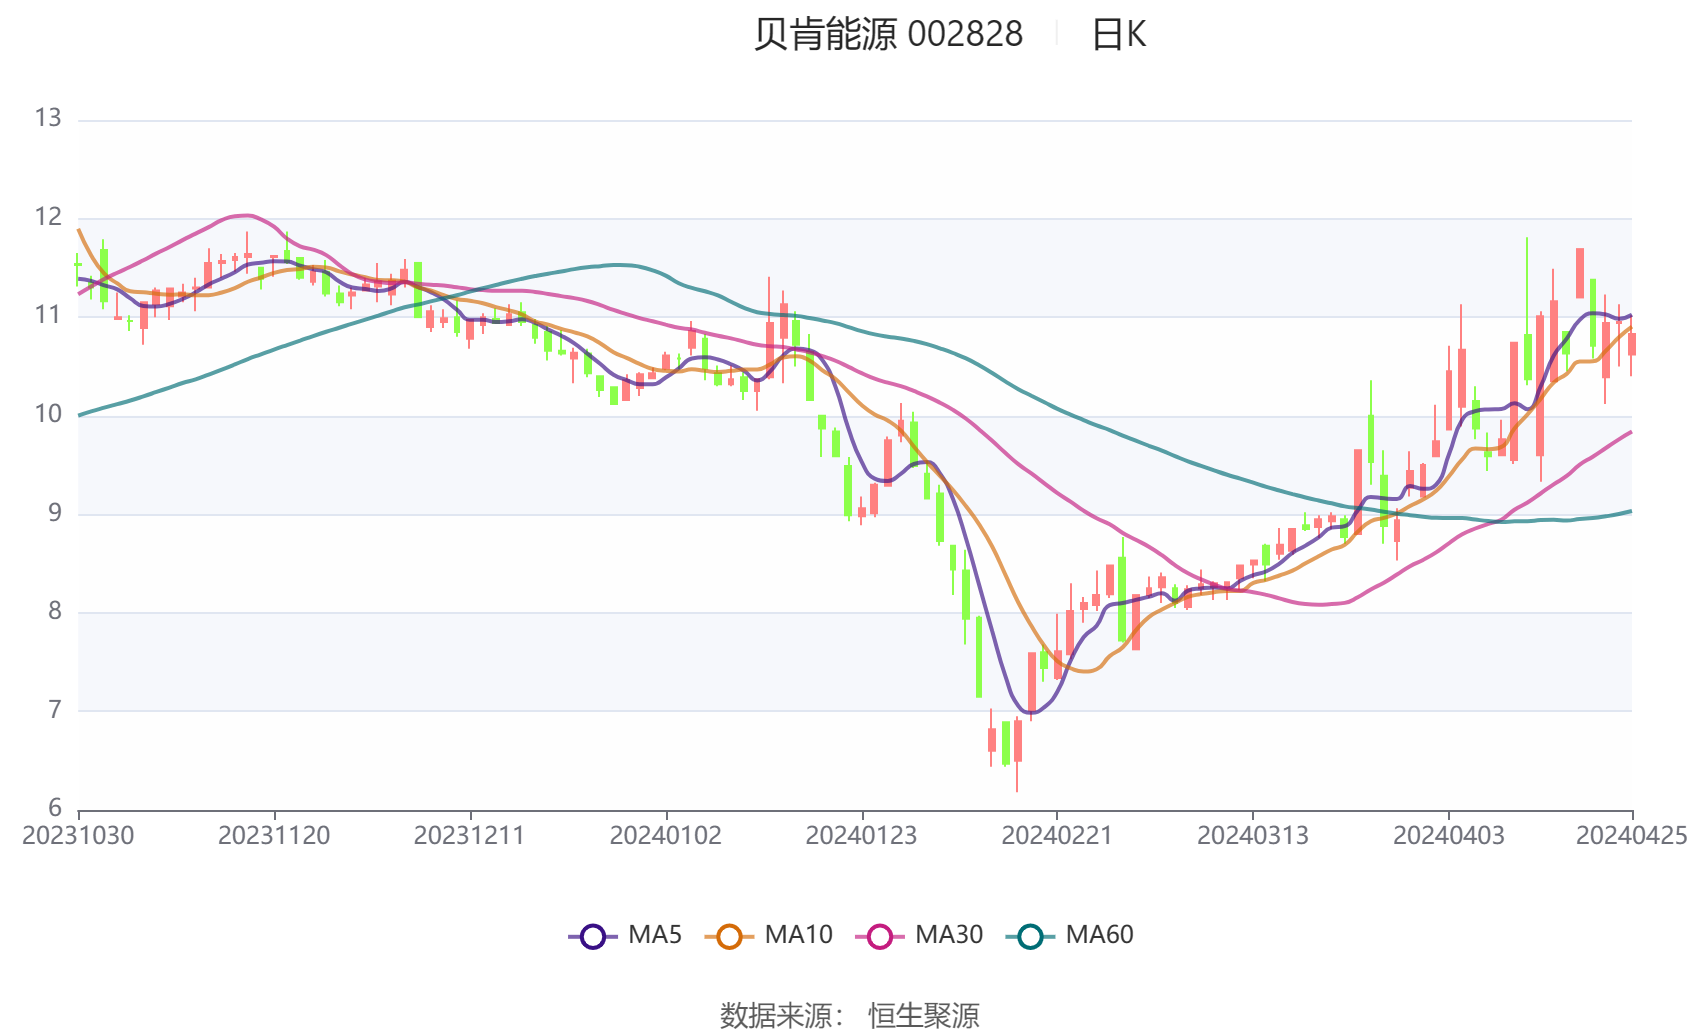Click the x-axis date 20231120

274,836
